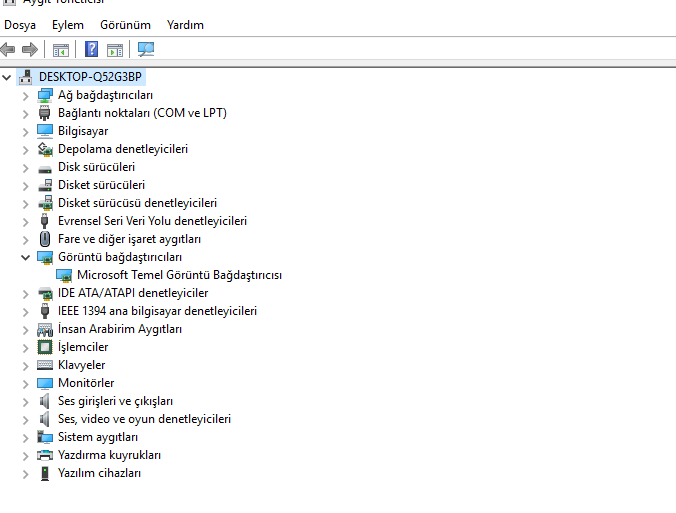Screen dimensions: 676x513
Task: Click the DESKTOP-Q52G3BP computer icon
Action: tap(25, 77)
